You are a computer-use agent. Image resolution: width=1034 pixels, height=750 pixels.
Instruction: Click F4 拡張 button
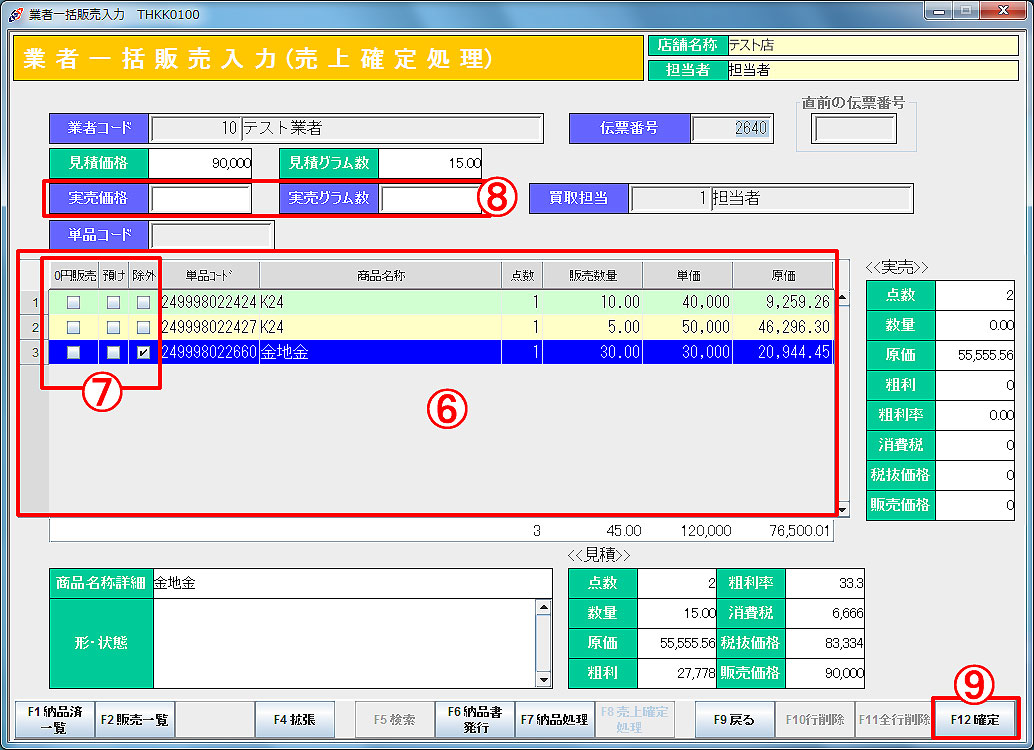pyautogui.click(x=294, y=719)
